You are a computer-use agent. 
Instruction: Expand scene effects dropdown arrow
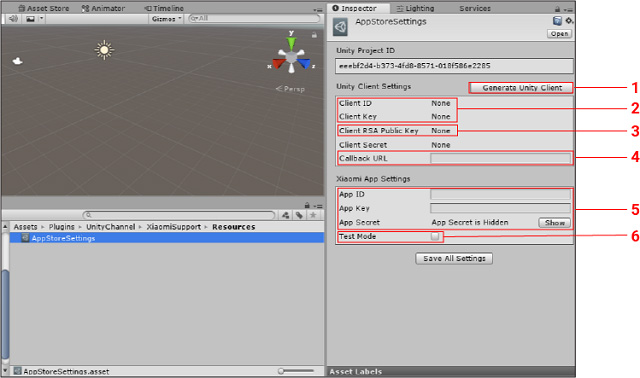(41, 19)
